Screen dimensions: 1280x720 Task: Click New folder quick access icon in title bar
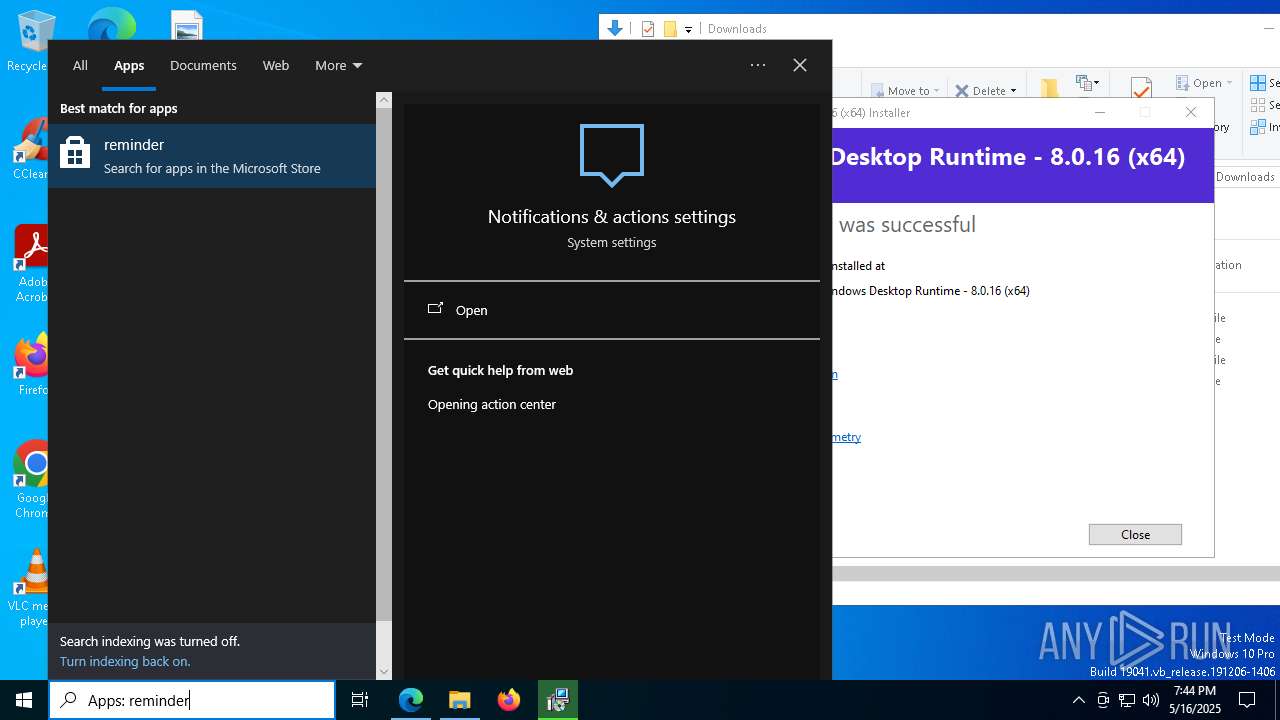(670, 29)
